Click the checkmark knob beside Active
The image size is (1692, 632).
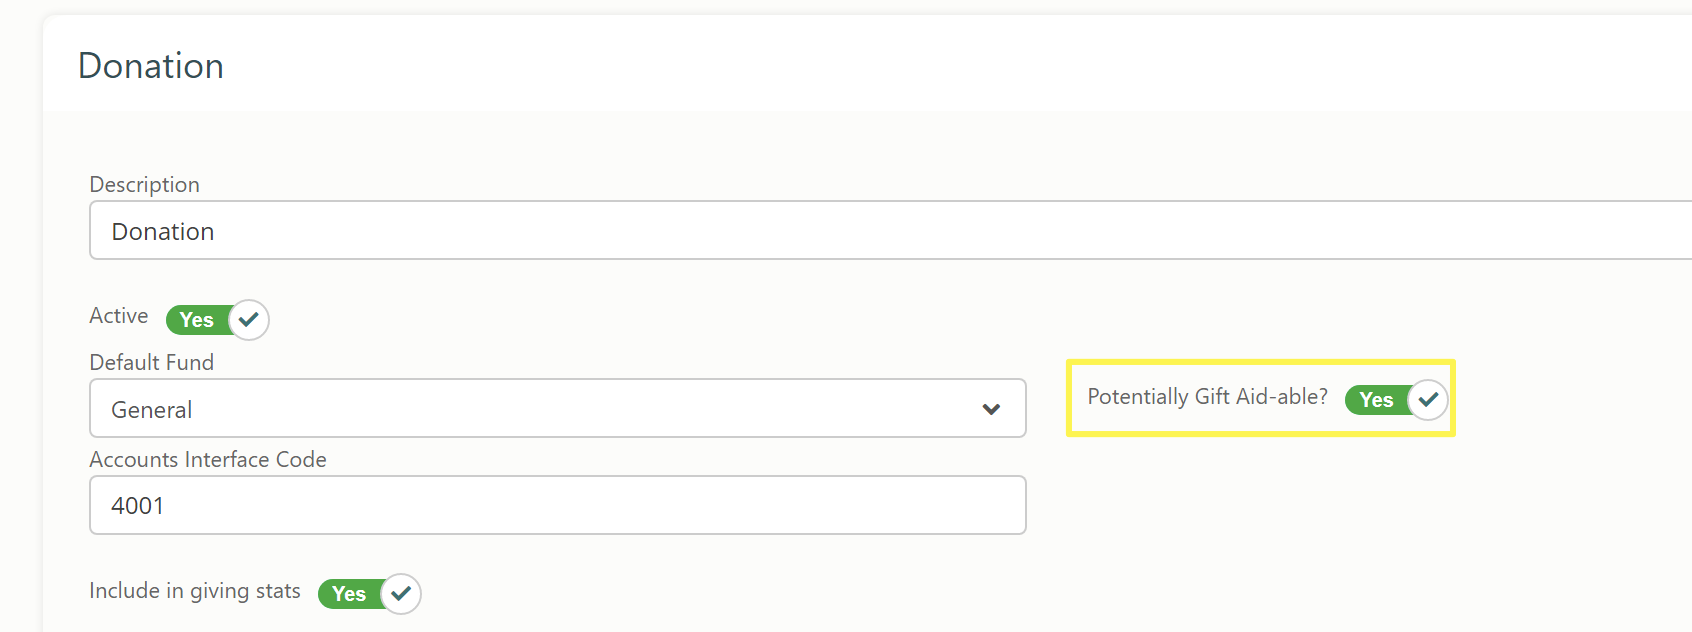249,320
